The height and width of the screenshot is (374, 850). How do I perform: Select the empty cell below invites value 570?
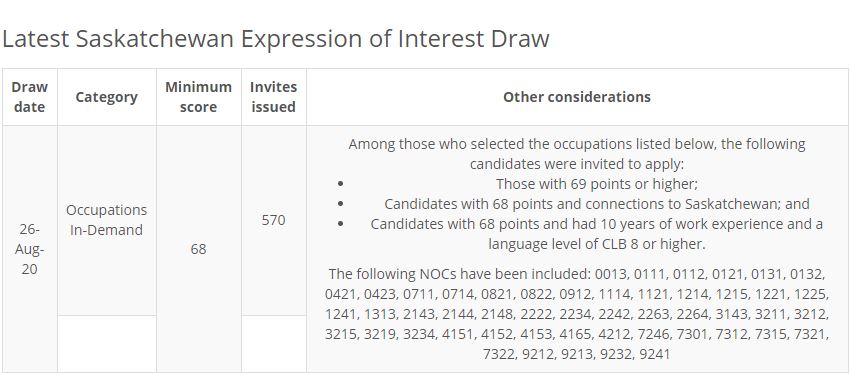pos(274,344)
